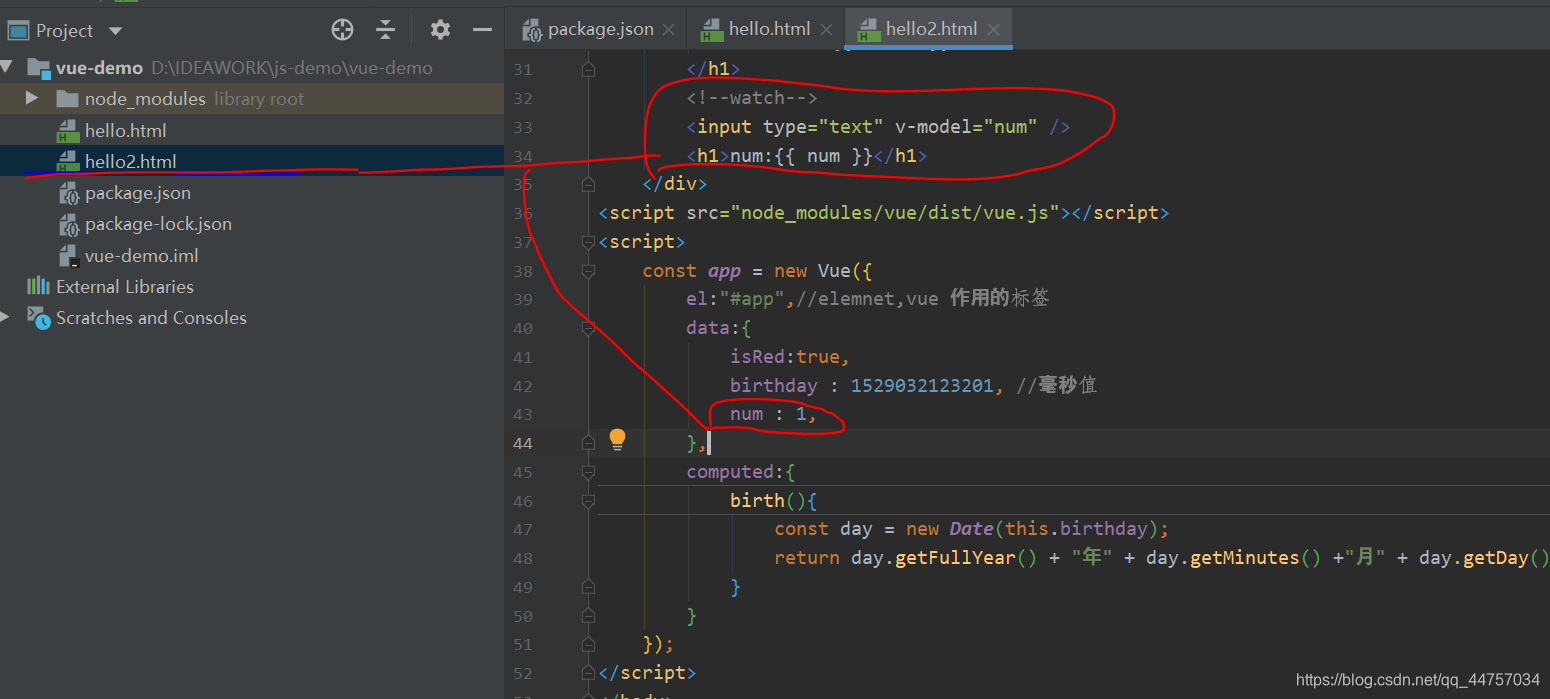Click the birthday value 1529032123201
The height and width of the screenshot is (699, 1550).
pos(922,386)
